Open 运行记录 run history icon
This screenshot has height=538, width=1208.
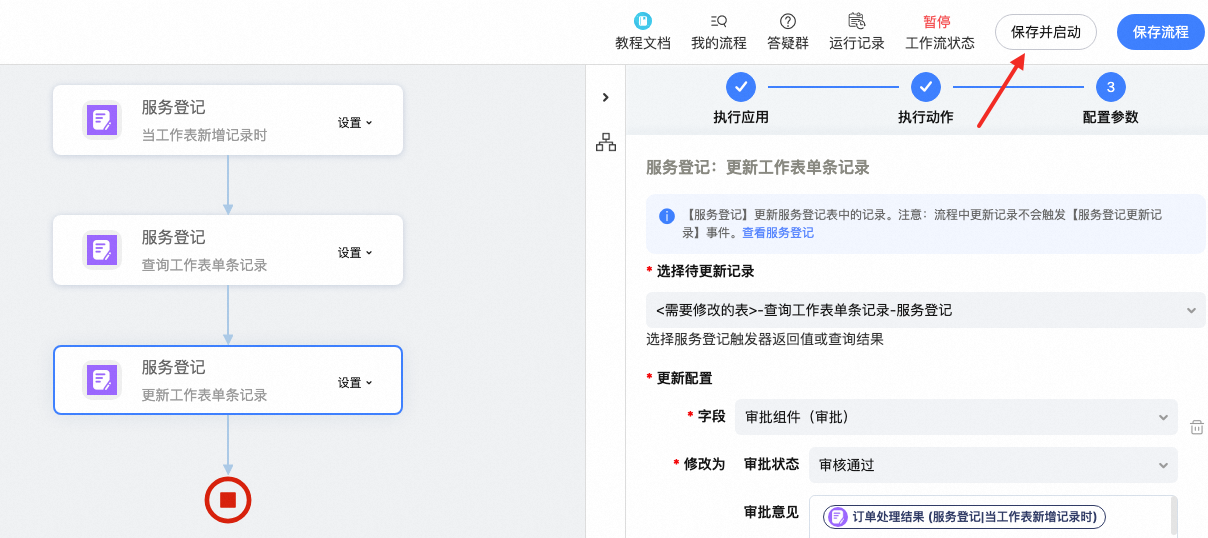tap(856, 21)
